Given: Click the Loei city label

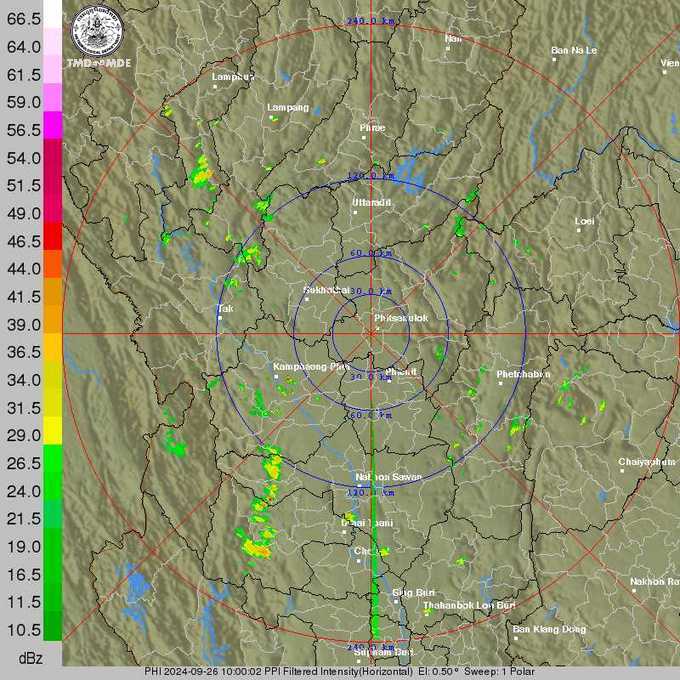Looking at the screenshot, I should 584,221.
